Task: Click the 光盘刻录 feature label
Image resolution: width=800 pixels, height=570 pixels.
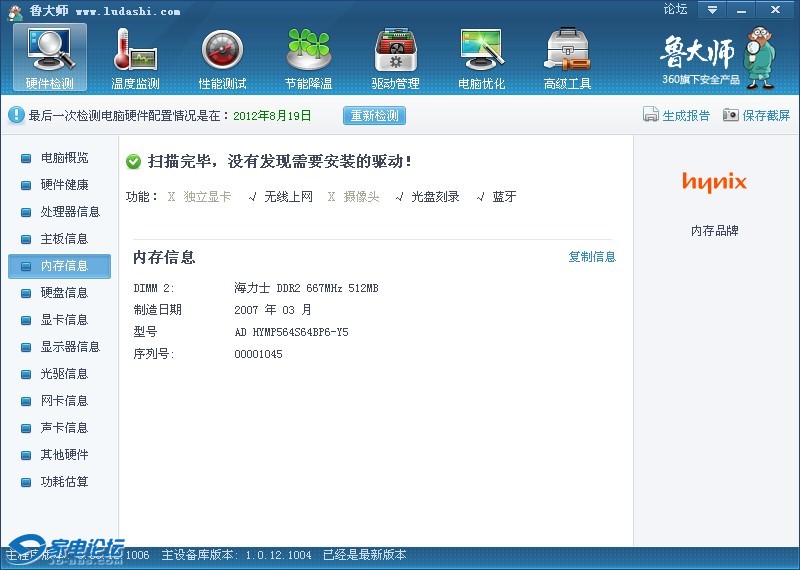Action: coord(435,196)
